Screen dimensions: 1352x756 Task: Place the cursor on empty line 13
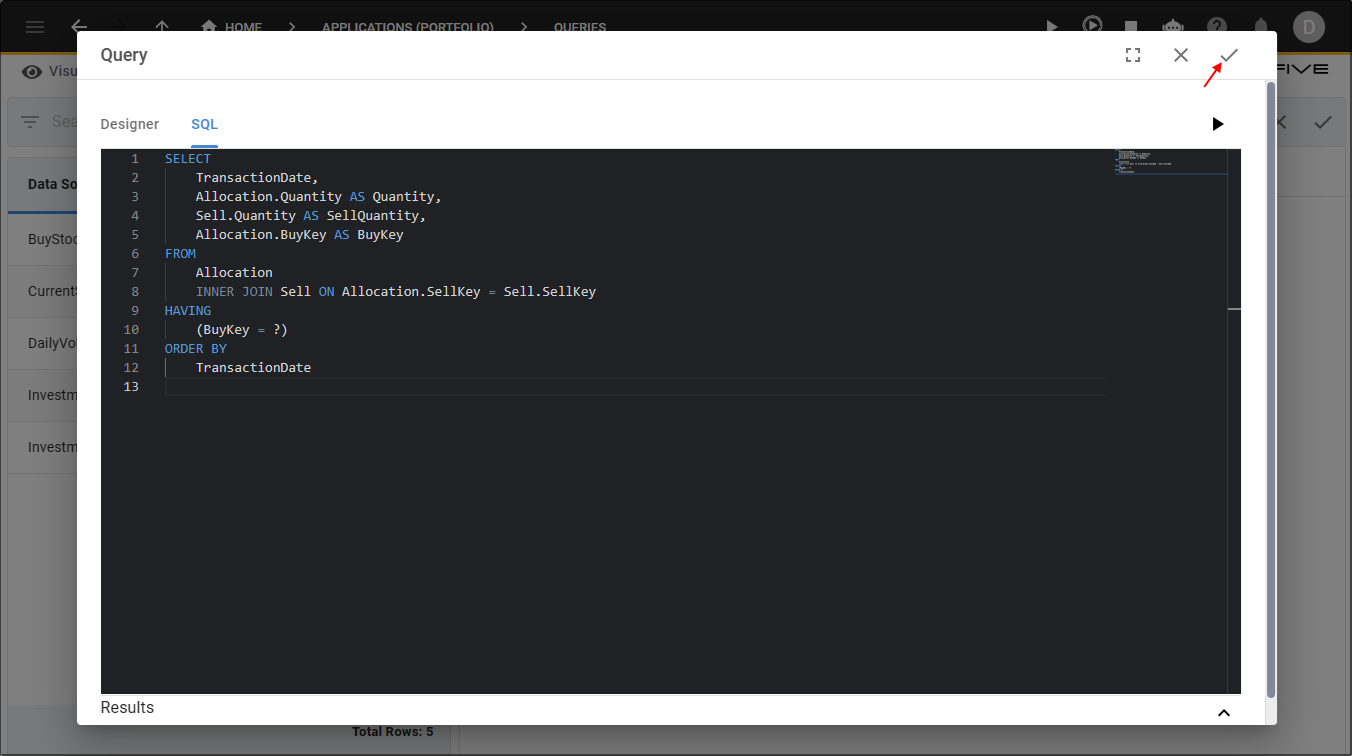click(636, 387)
